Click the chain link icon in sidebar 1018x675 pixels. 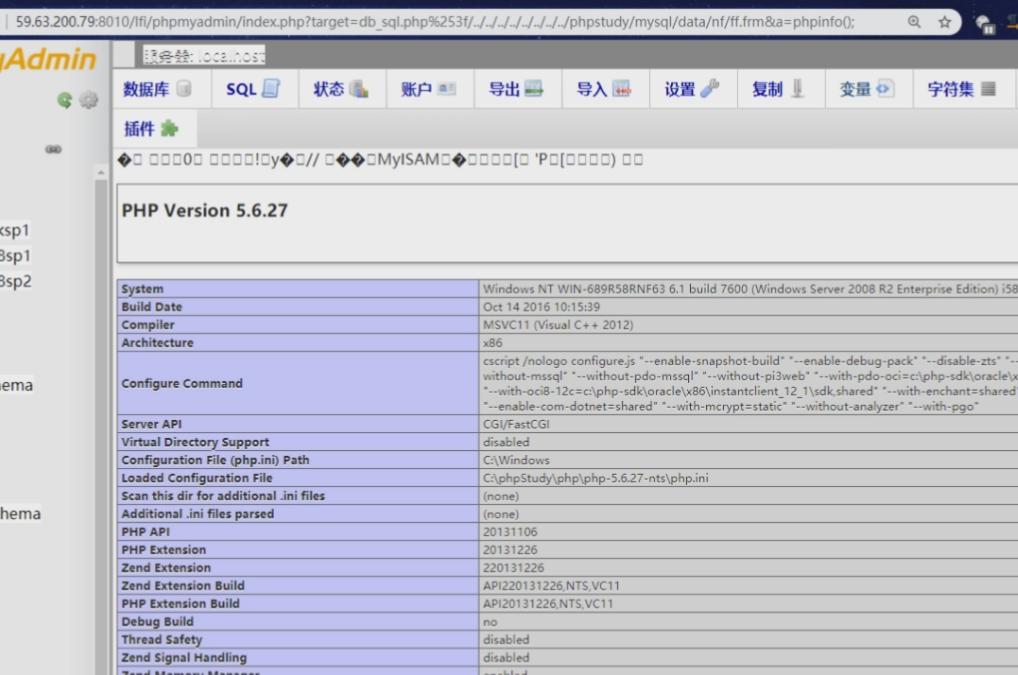tap(53, 149)
